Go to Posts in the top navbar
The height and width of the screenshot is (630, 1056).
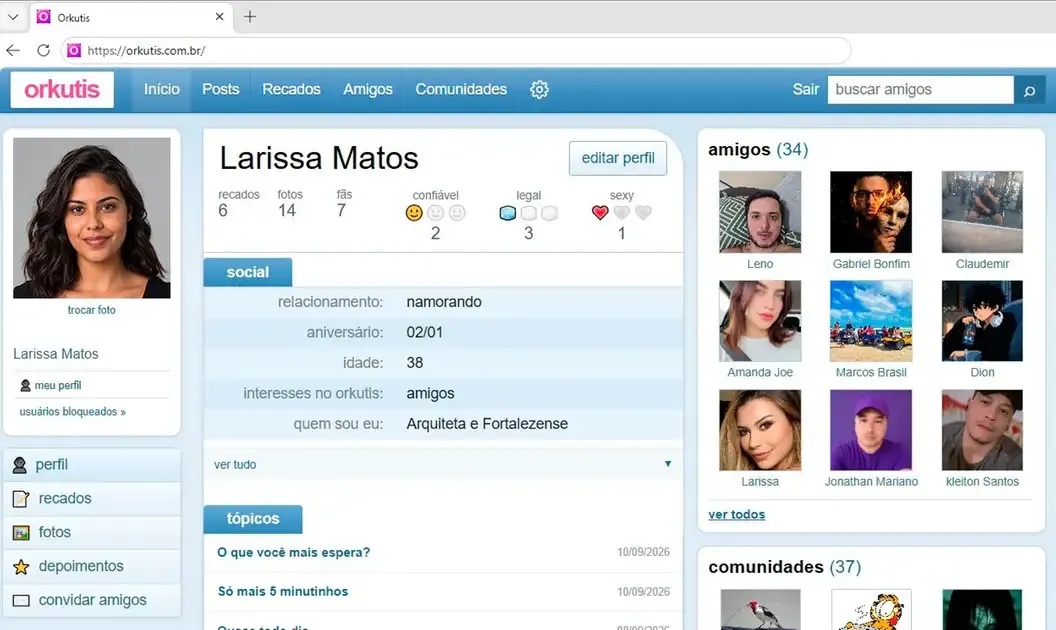(221, 90)
